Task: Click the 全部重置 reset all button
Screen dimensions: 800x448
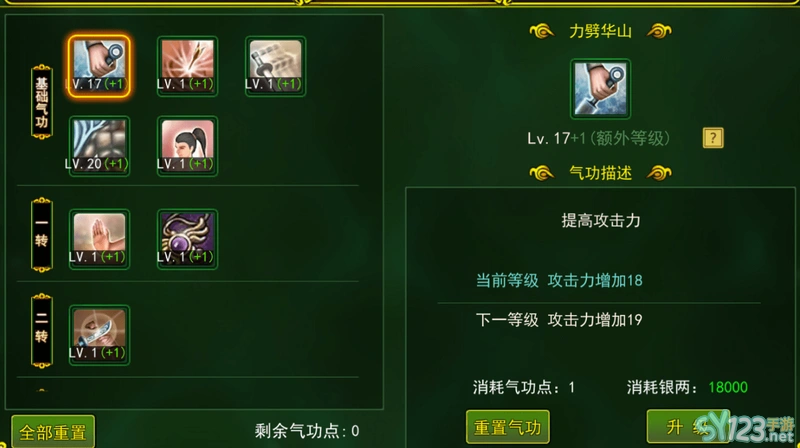Action: [x=53, y=432]
